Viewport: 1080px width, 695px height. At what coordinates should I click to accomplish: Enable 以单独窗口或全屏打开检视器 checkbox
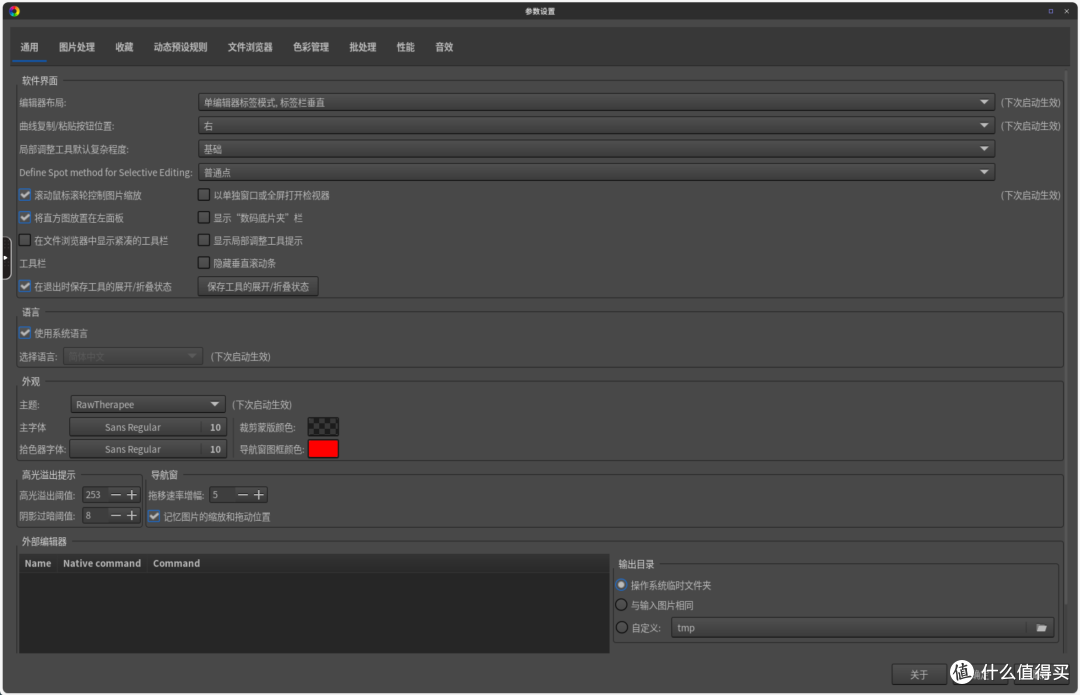204,195
